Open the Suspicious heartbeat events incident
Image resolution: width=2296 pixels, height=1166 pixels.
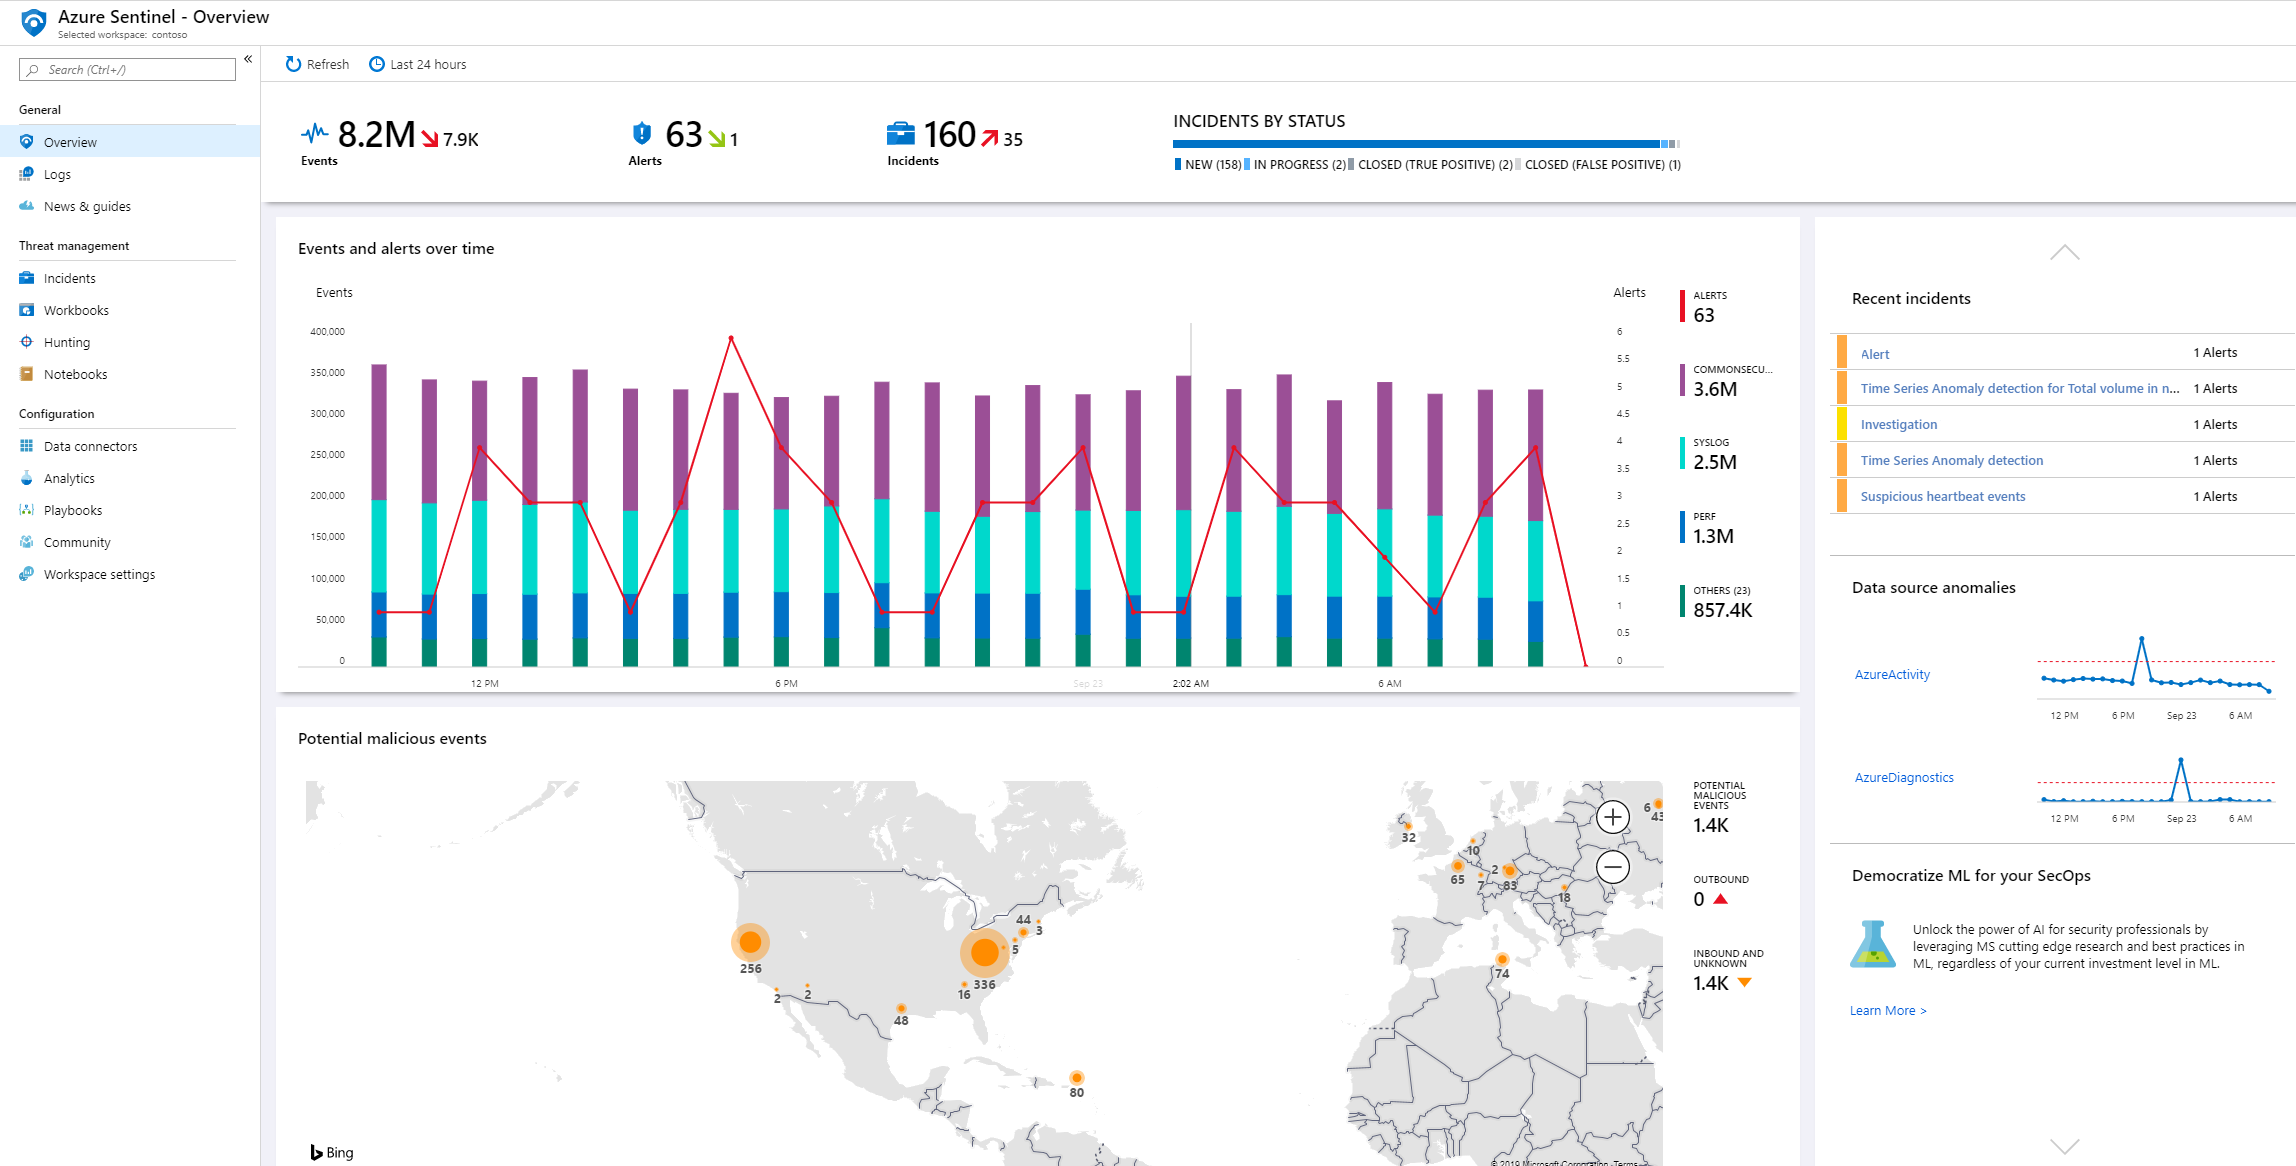pyautogui.click(x=1942, y=496)
